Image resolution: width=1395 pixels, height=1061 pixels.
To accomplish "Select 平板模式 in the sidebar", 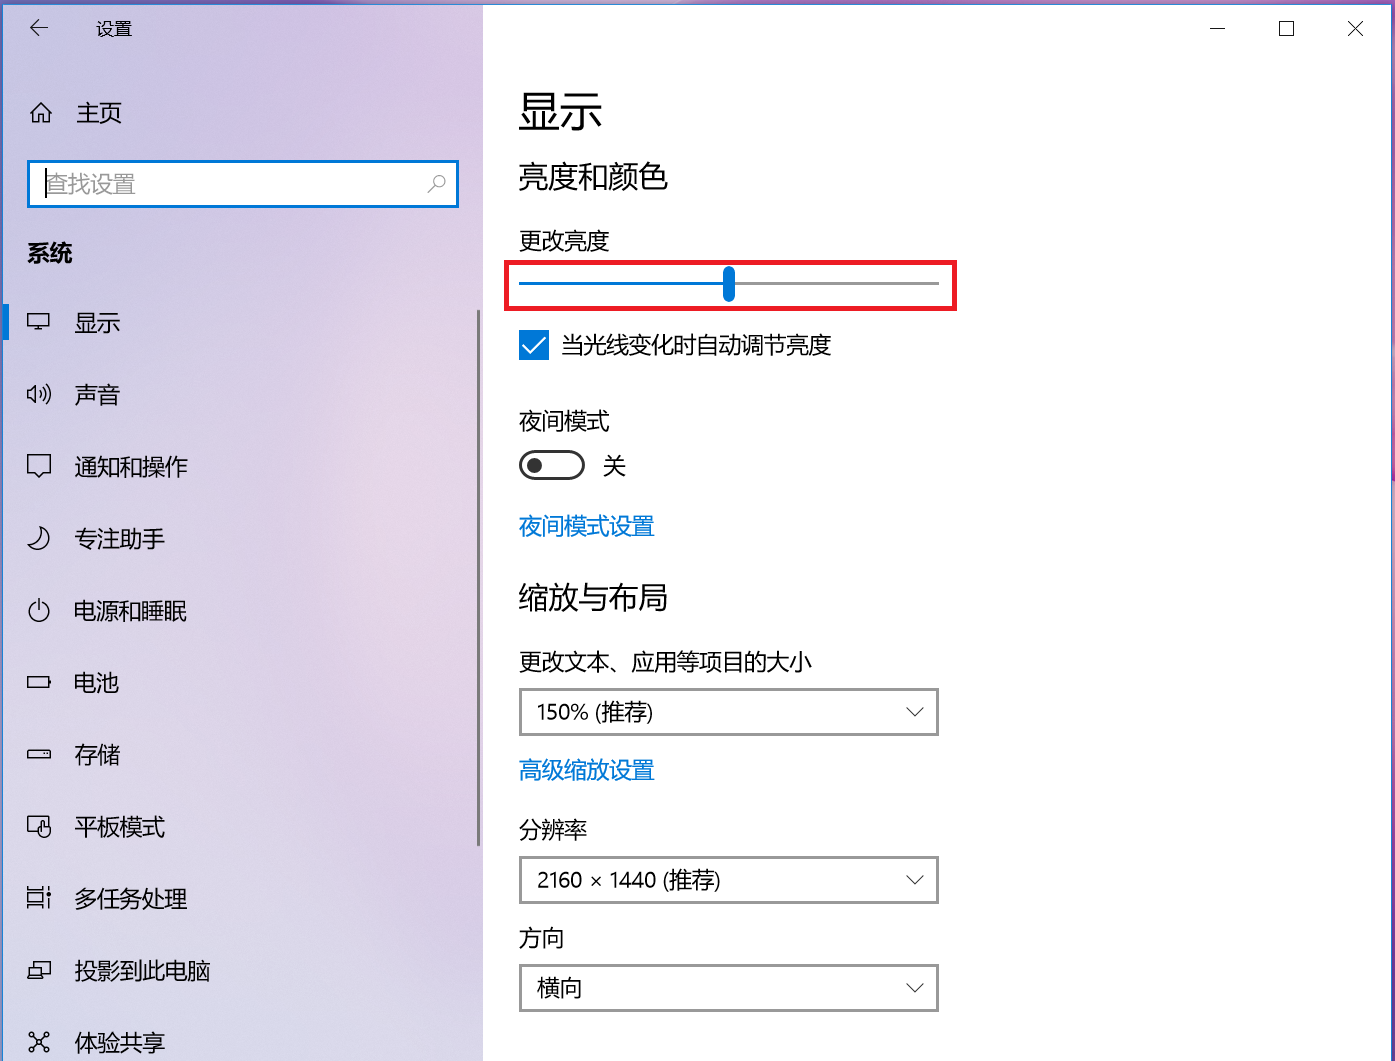I will pyautogui.click(x=119, y=827).
